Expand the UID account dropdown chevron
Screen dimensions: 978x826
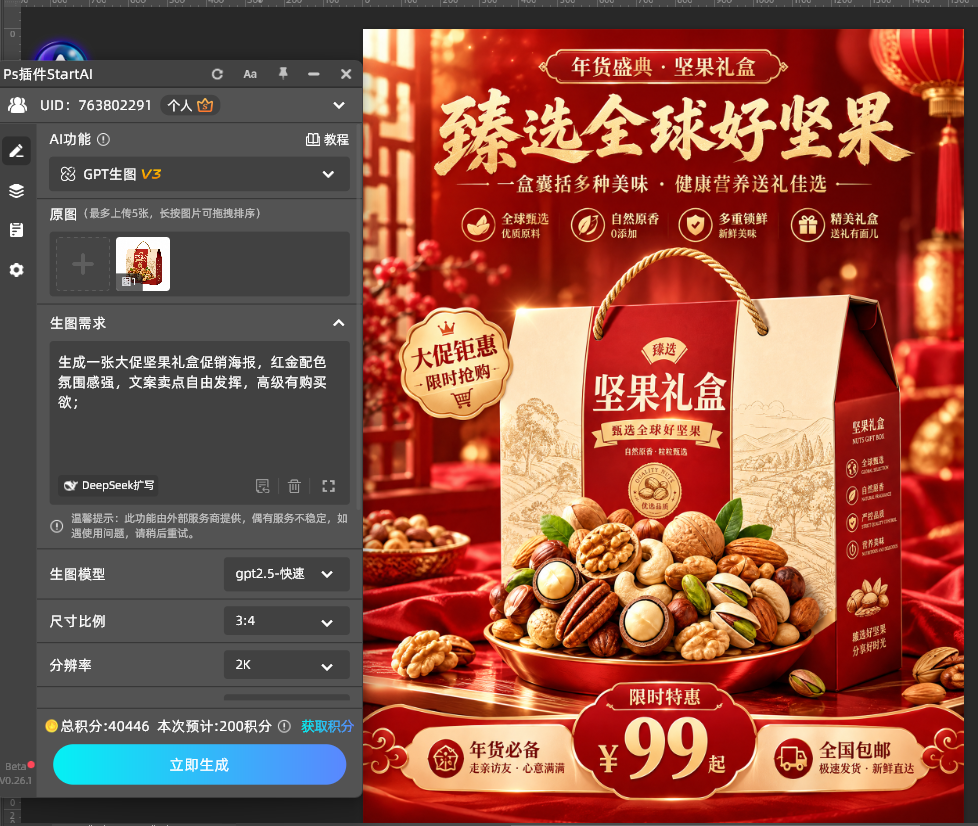(x=339, y=105)
